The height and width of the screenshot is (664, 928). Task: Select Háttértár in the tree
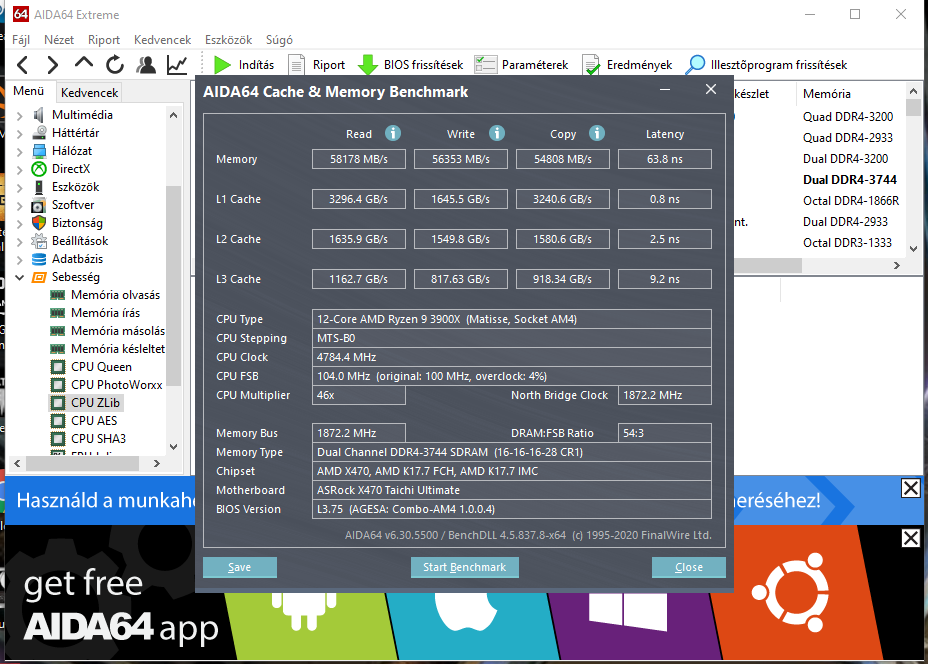75,133
